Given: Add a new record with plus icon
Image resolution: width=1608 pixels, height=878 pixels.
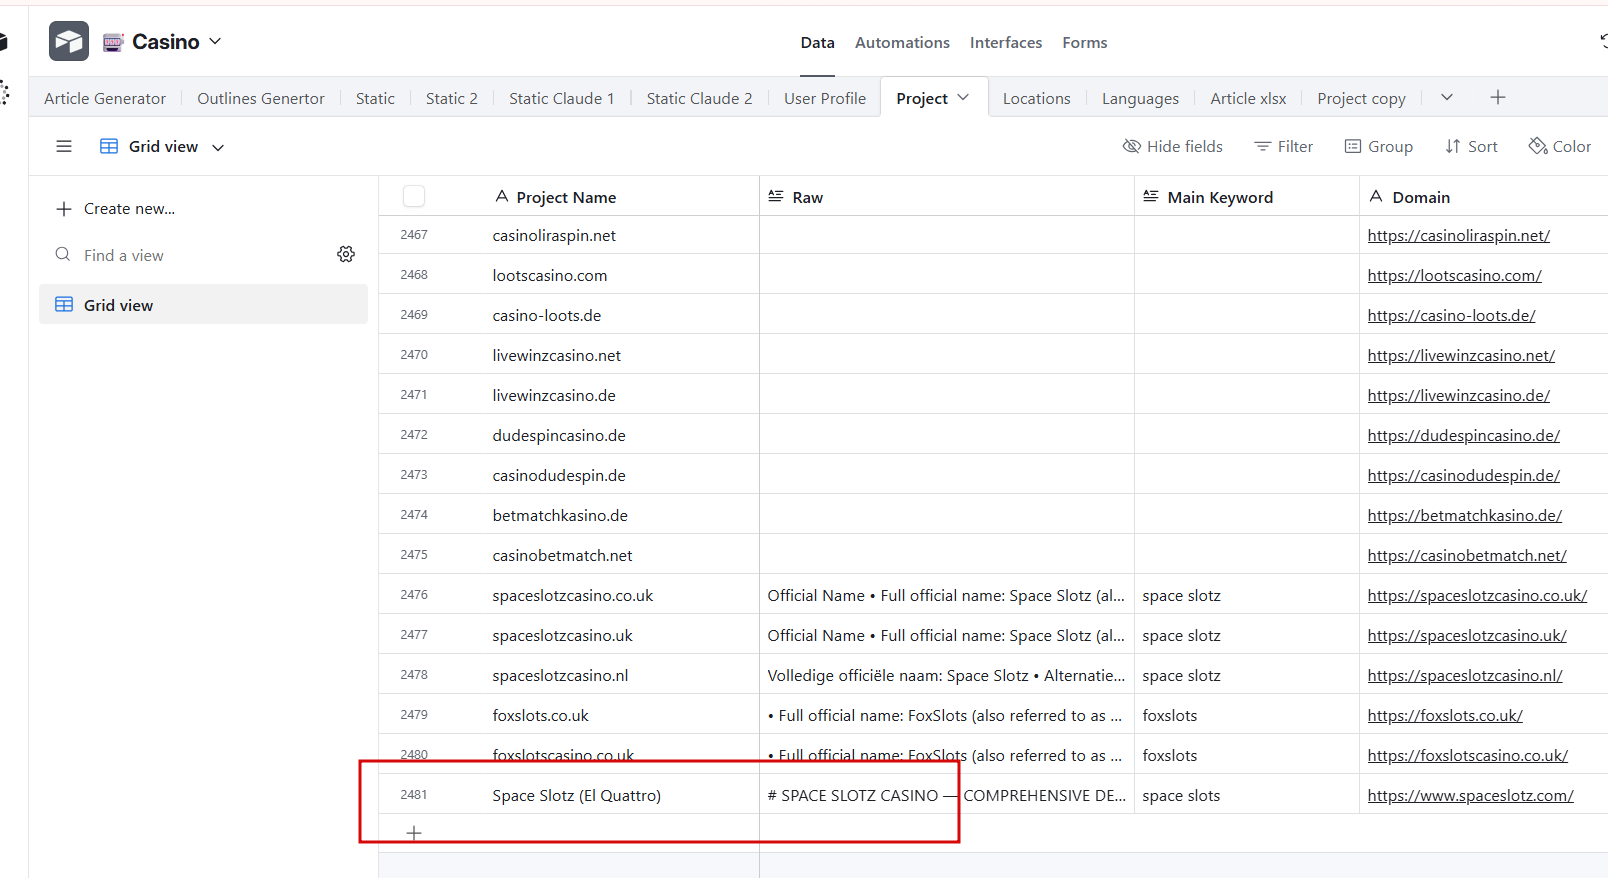Looking at the screenshot, I should 414,833.
